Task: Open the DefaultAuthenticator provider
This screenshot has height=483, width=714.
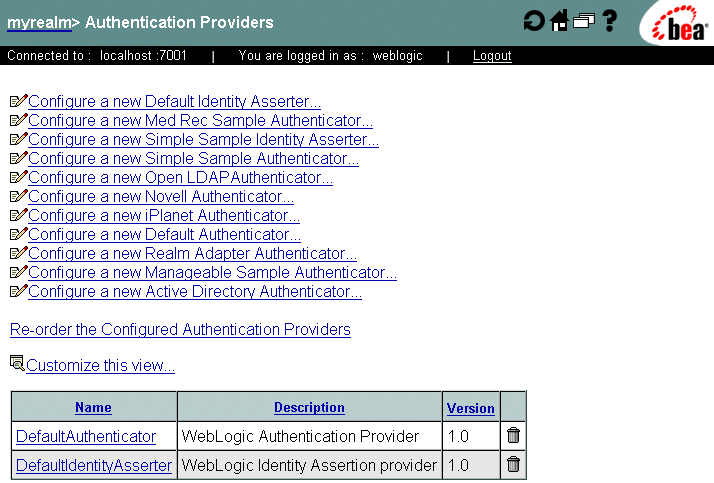Action: [86, 437]
